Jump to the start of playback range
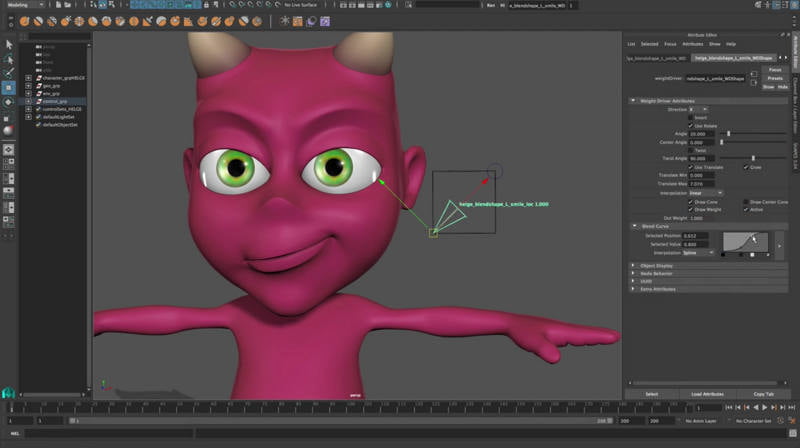Image resolution: width=800 pixels, height=448 pixels. (729, 408)
